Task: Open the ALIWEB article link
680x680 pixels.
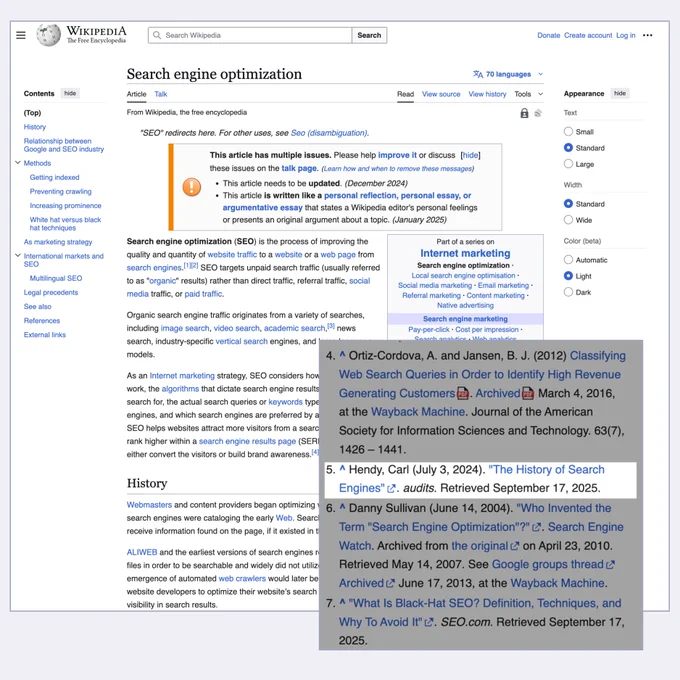Action: coord(142,552)
